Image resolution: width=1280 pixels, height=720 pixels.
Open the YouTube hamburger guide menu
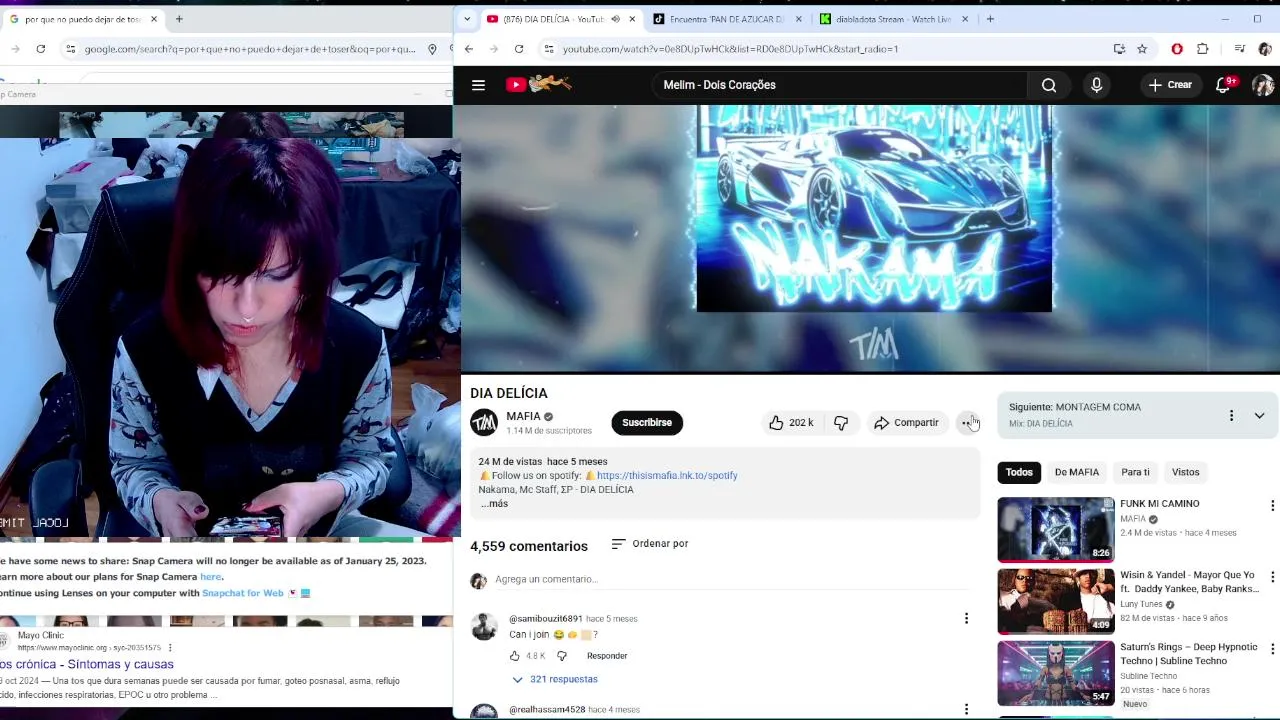[478, 85]
